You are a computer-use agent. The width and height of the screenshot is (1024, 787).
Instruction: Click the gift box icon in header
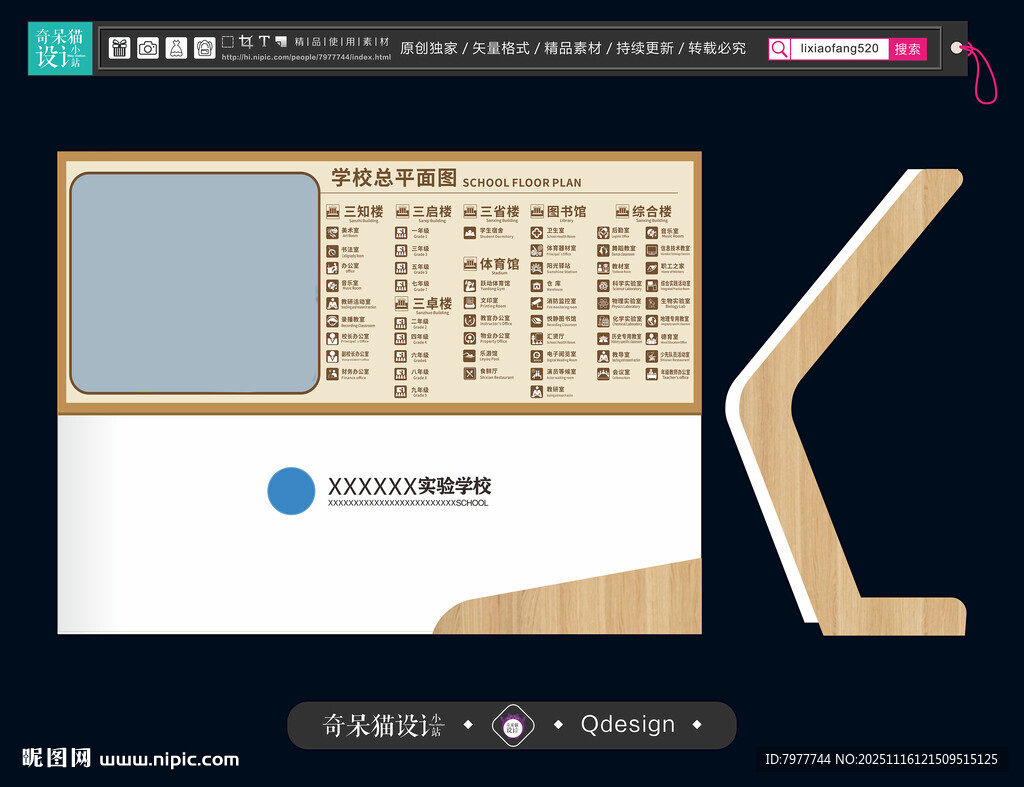[120, 48]
